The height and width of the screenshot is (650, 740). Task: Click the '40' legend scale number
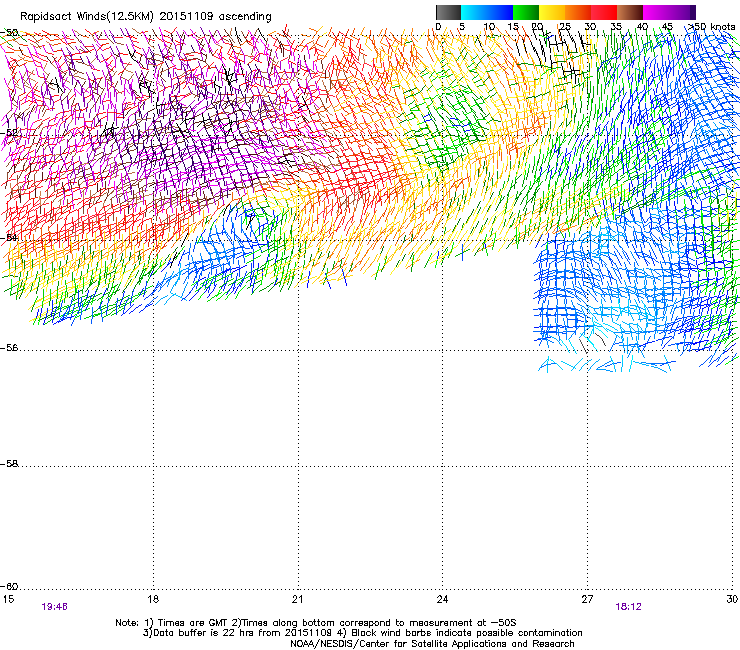pyautogui.click(x=642, y=27)
